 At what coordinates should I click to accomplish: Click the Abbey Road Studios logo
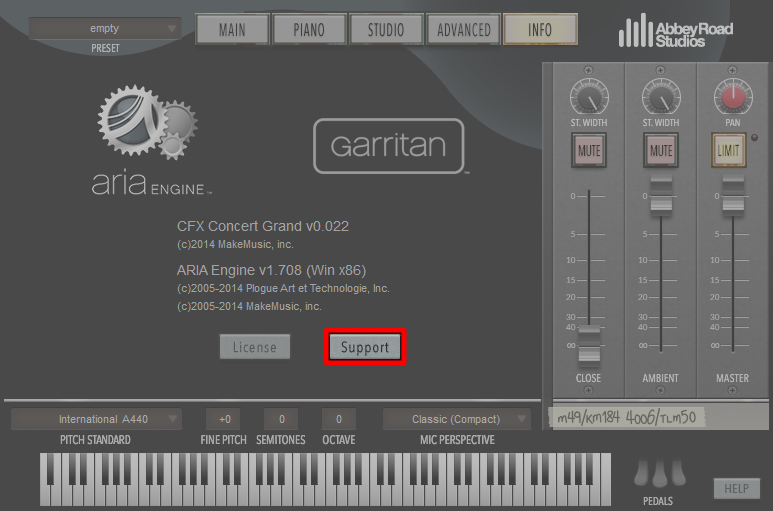point(676,31)
